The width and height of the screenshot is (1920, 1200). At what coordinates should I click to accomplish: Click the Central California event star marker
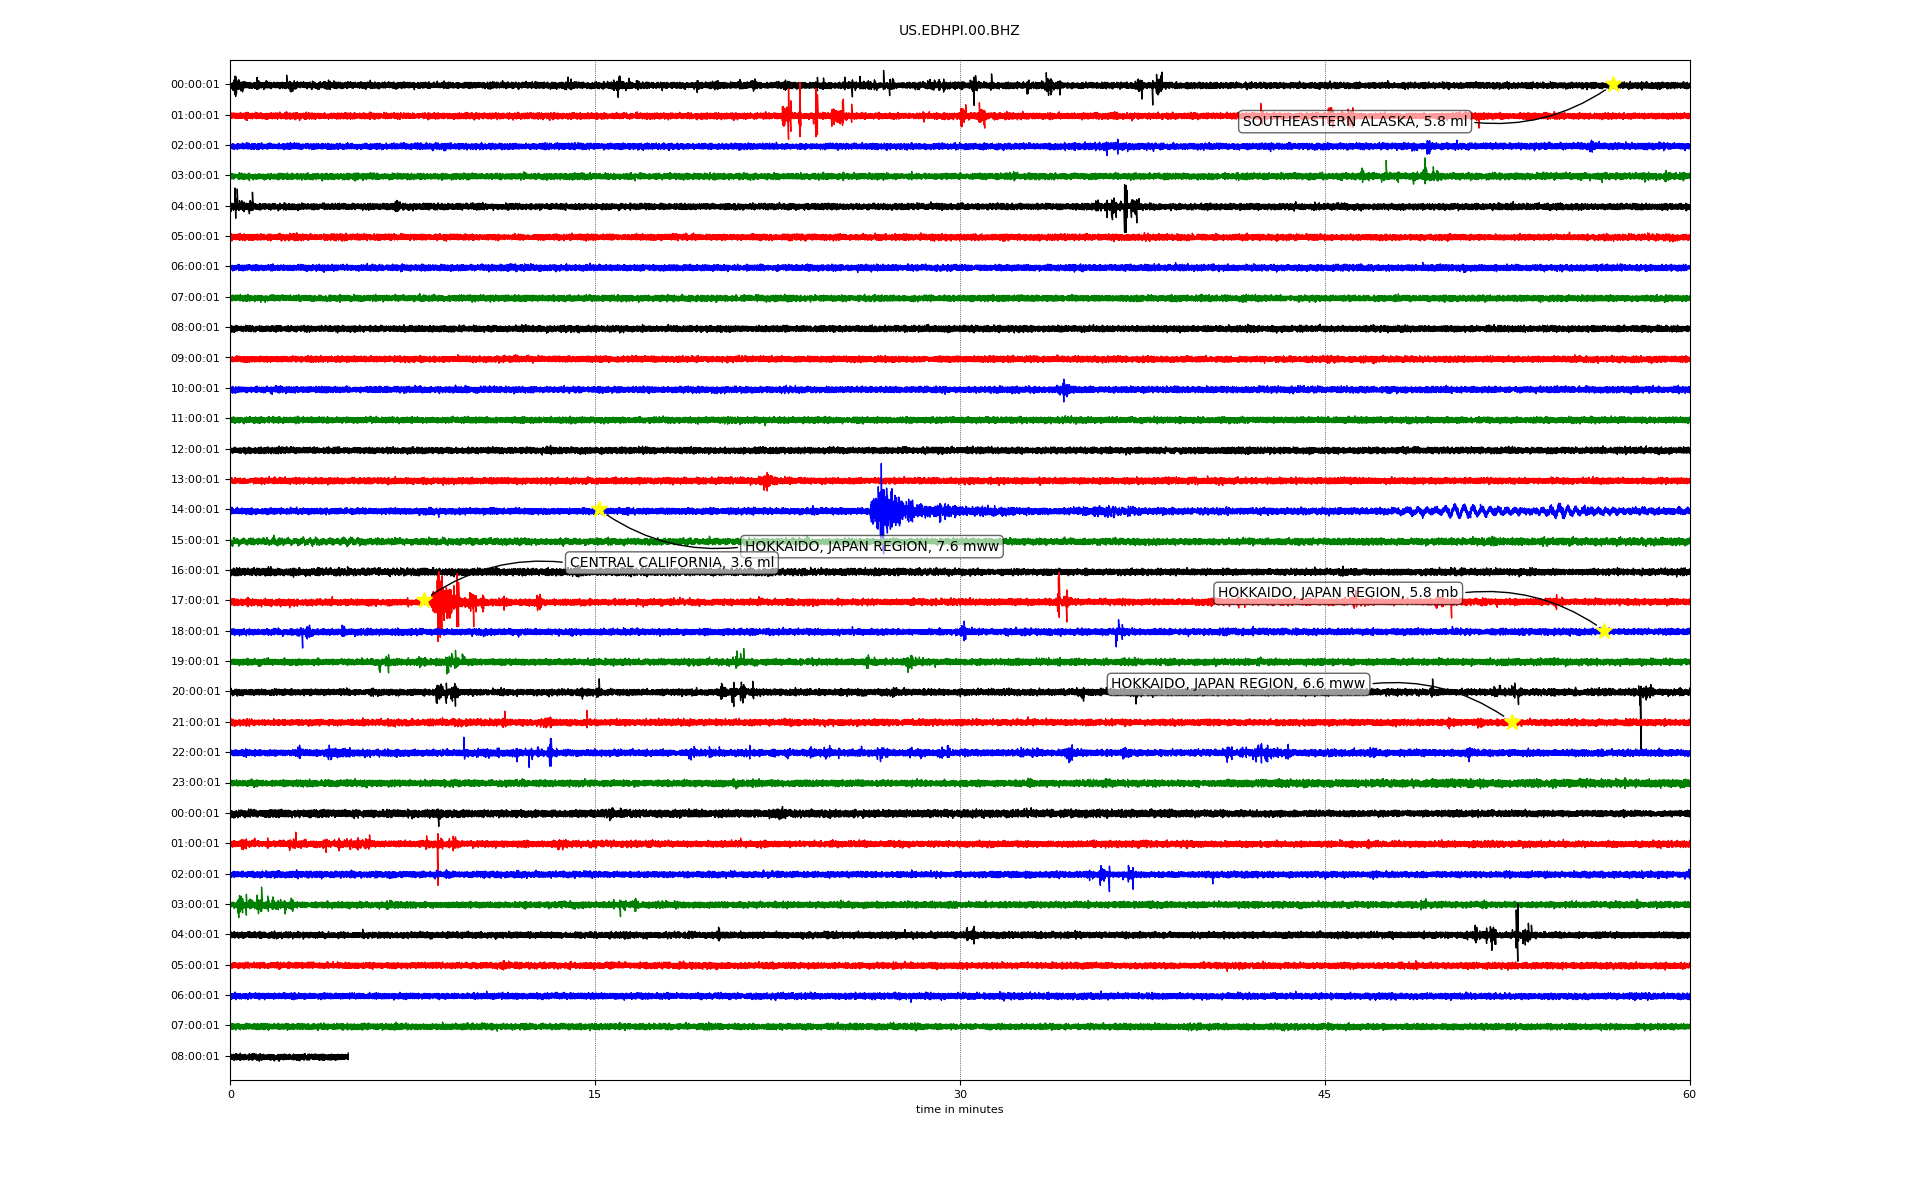point(424,600)
